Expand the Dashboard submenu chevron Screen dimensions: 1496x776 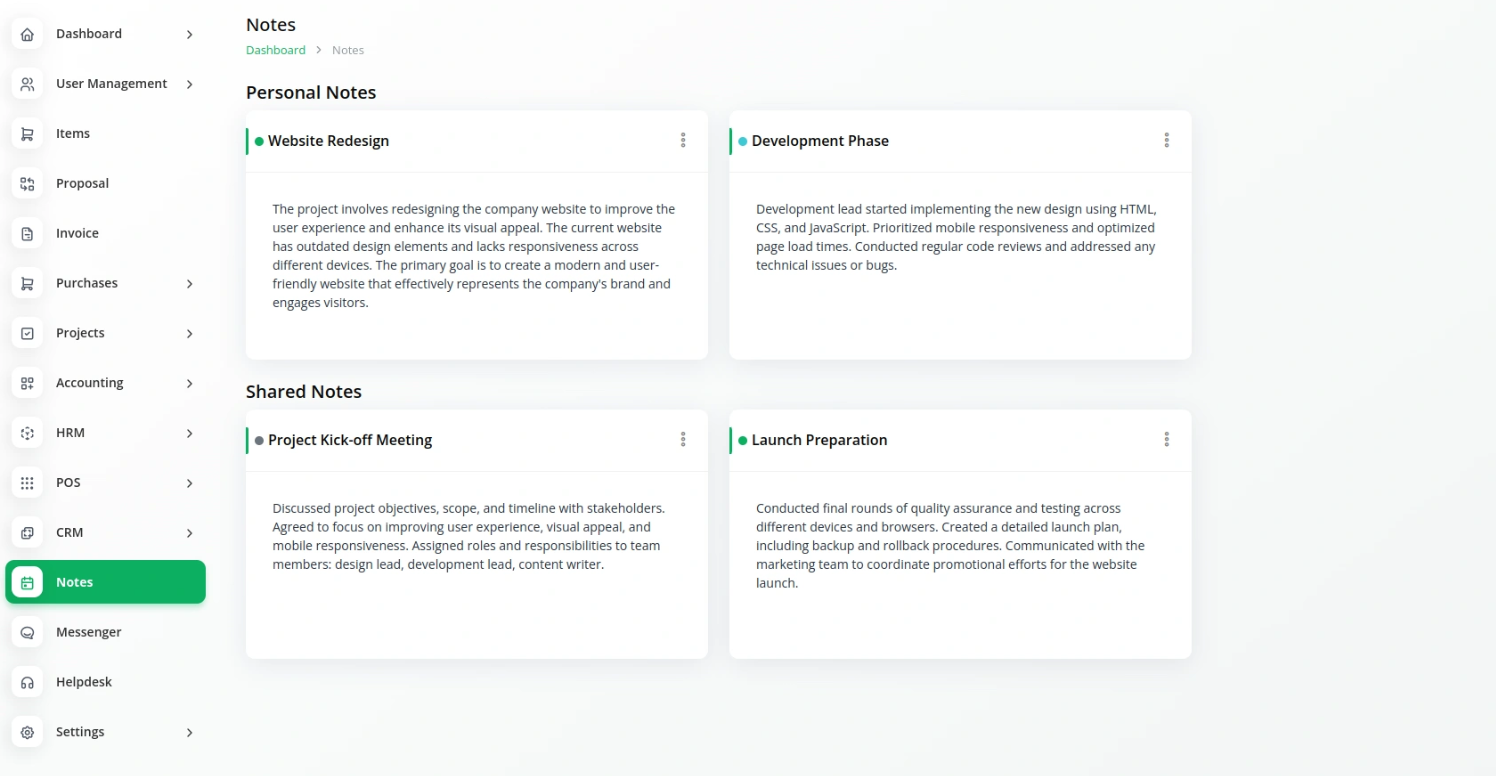[x=190, y=35]
